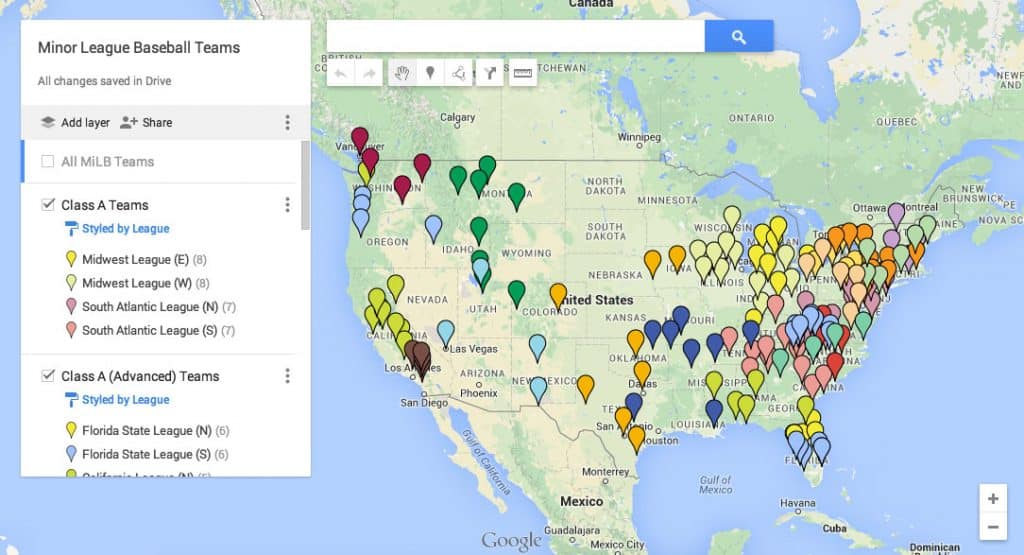Select the add marker tool

coord(430,73)
